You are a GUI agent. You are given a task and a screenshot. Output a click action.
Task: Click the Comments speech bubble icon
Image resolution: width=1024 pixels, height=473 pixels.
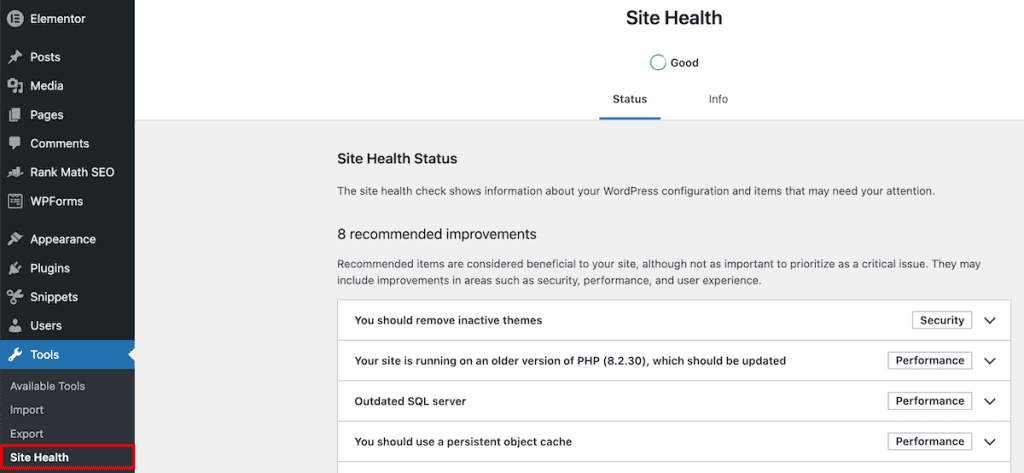(x=15, y=144)
